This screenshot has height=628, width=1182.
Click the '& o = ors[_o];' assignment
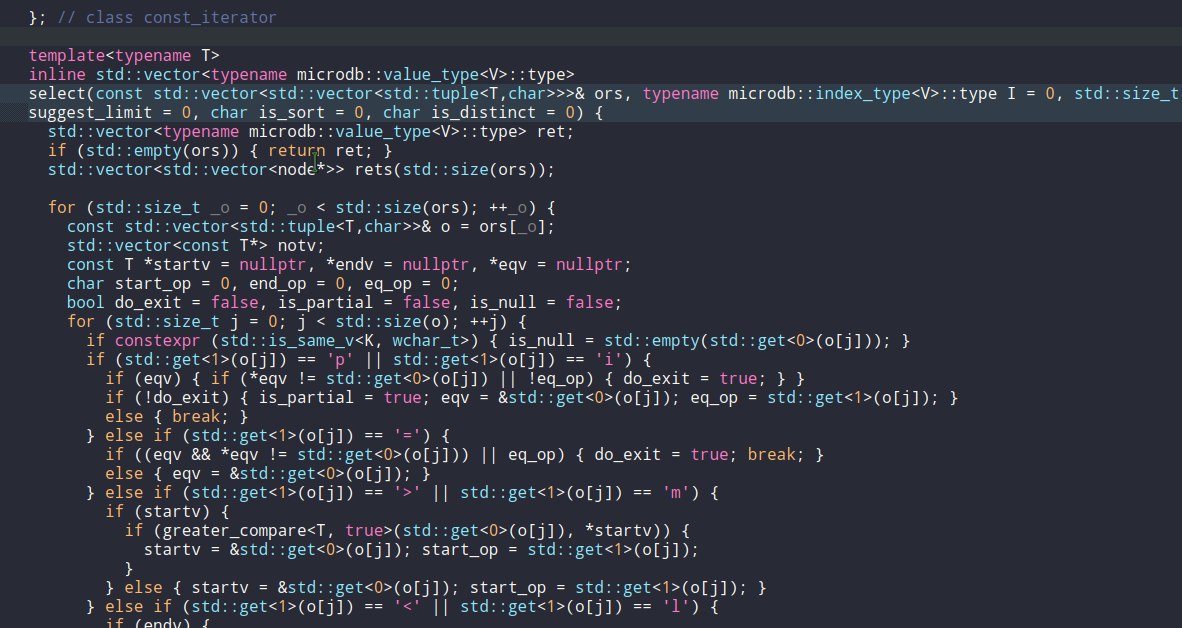click(488, 226)
